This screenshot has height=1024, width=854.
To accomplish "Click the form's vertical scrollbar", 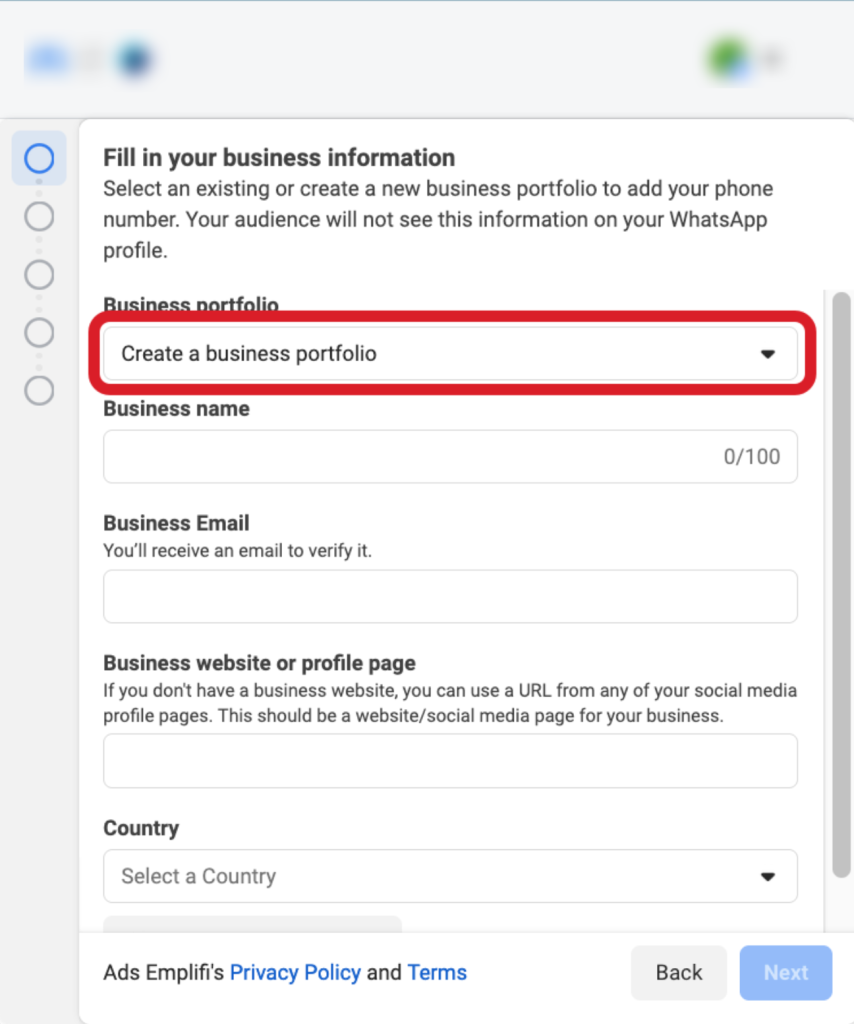I will (x=842, y=584).
